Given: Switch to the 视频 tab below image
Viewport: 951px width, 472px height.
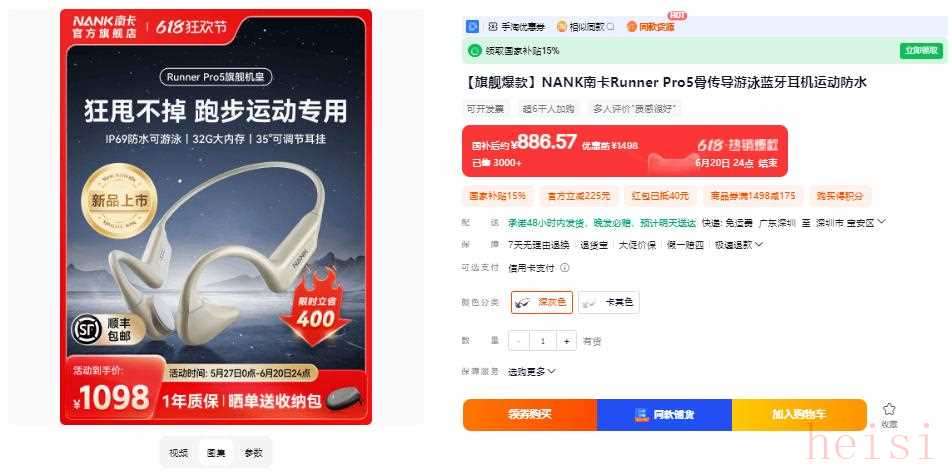Looking at the screenshot, I should click(178, 453).
